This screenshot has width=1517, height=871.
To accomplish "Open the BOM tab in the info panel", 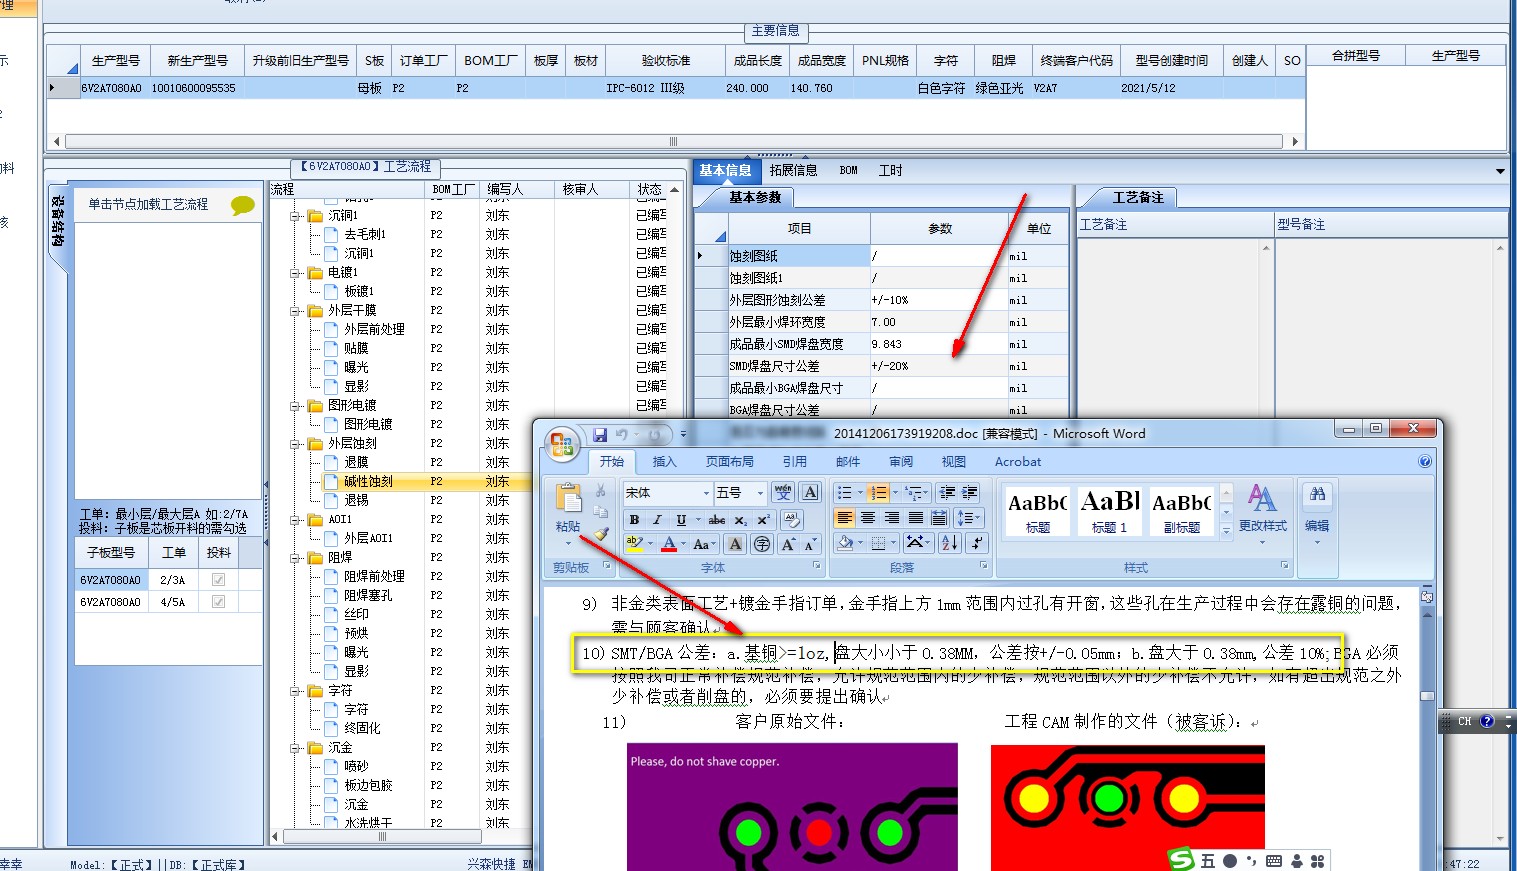I will 848,171.
